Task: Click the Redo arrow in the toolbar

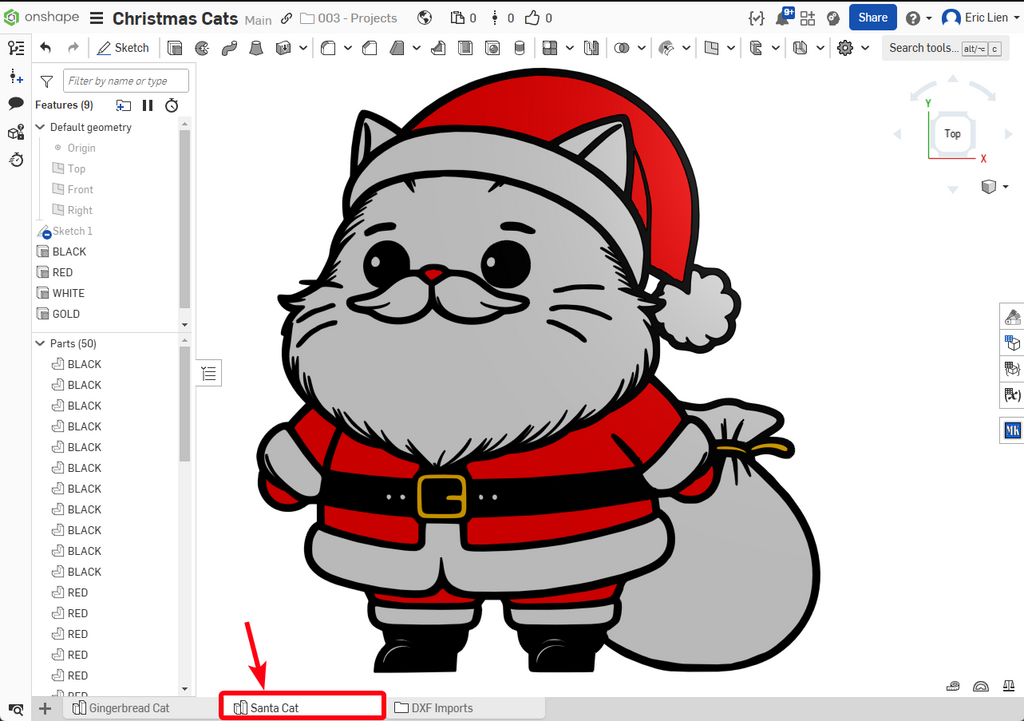Action: (73, 48)
